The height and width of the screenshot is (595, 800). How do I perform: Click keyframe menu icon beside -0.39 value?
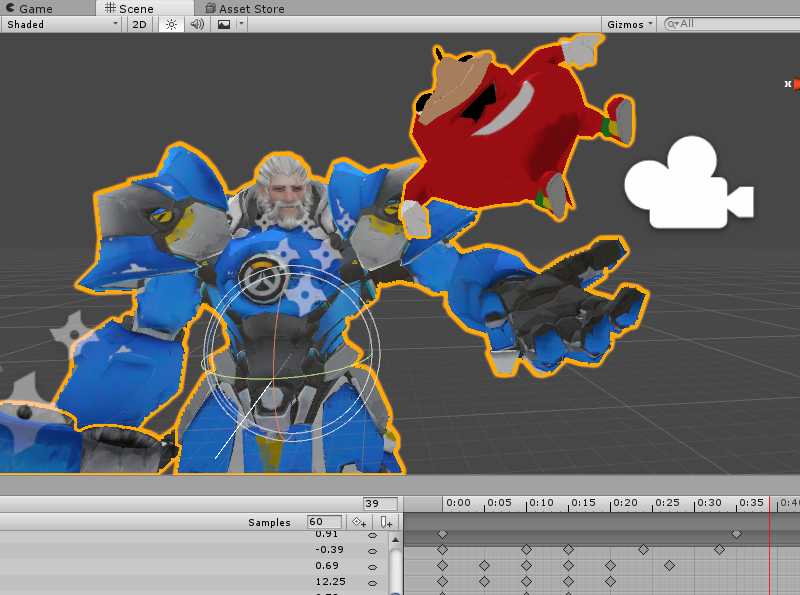pos(372,550)
